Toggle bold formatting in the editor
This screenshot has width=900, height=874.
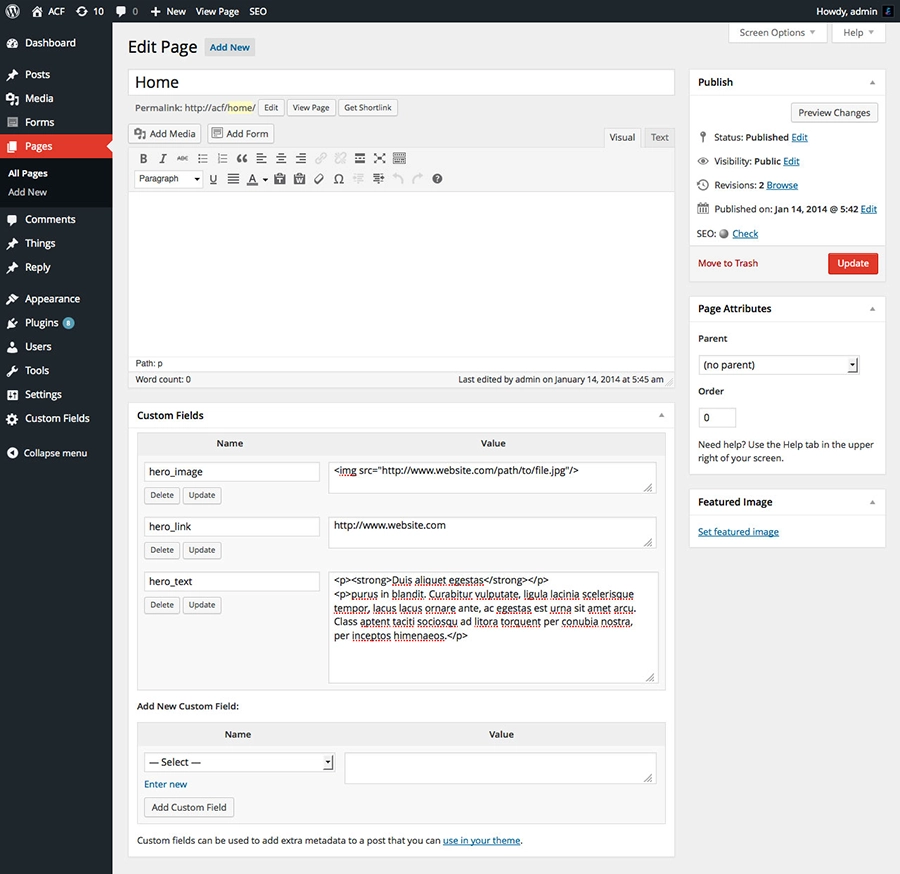point(144,158)
